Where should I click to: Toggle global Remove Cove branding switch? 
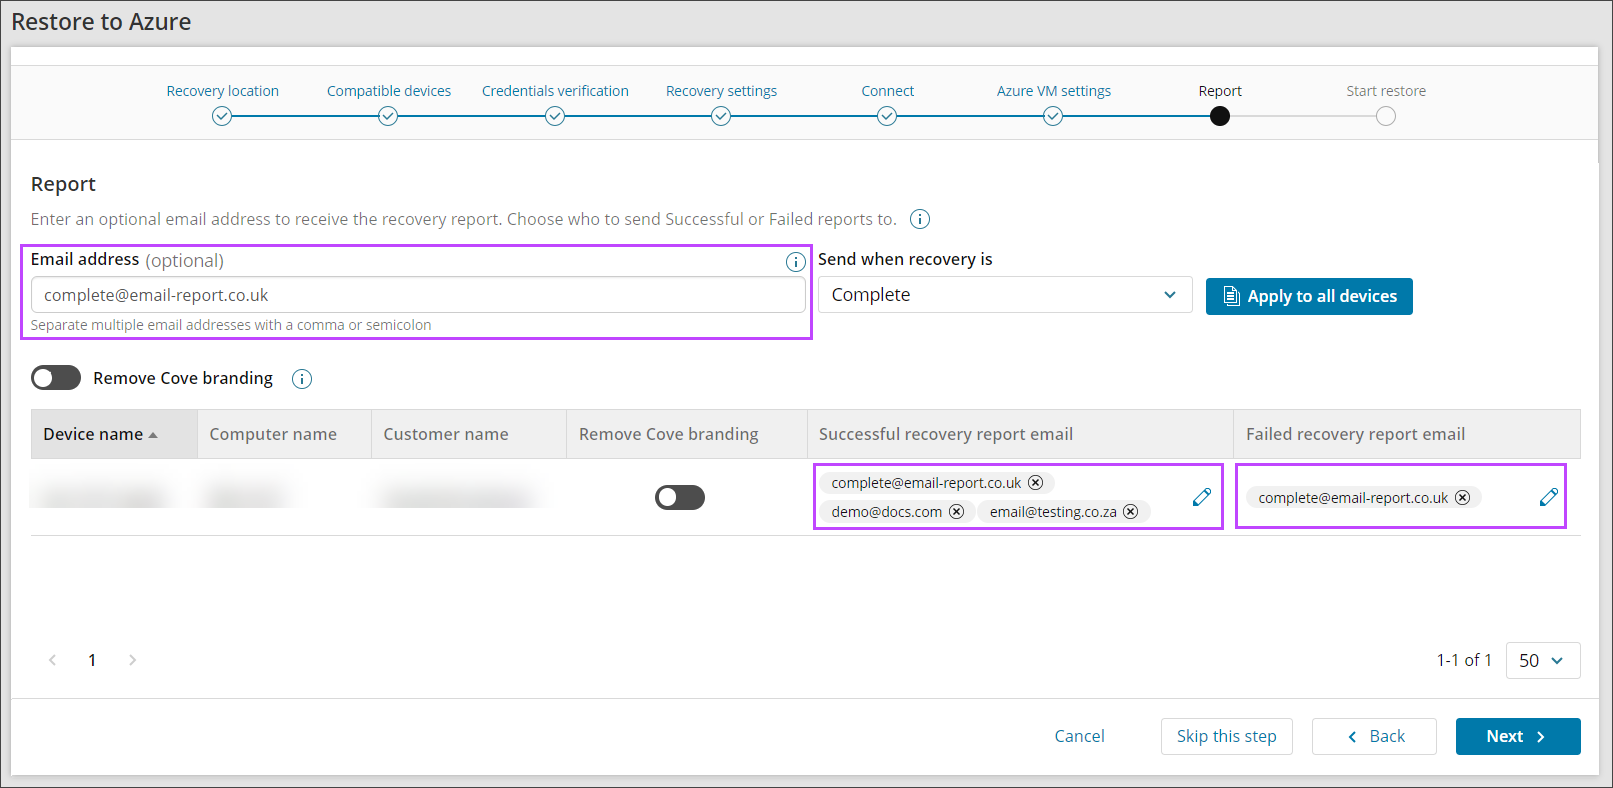(x=56, y=378)
